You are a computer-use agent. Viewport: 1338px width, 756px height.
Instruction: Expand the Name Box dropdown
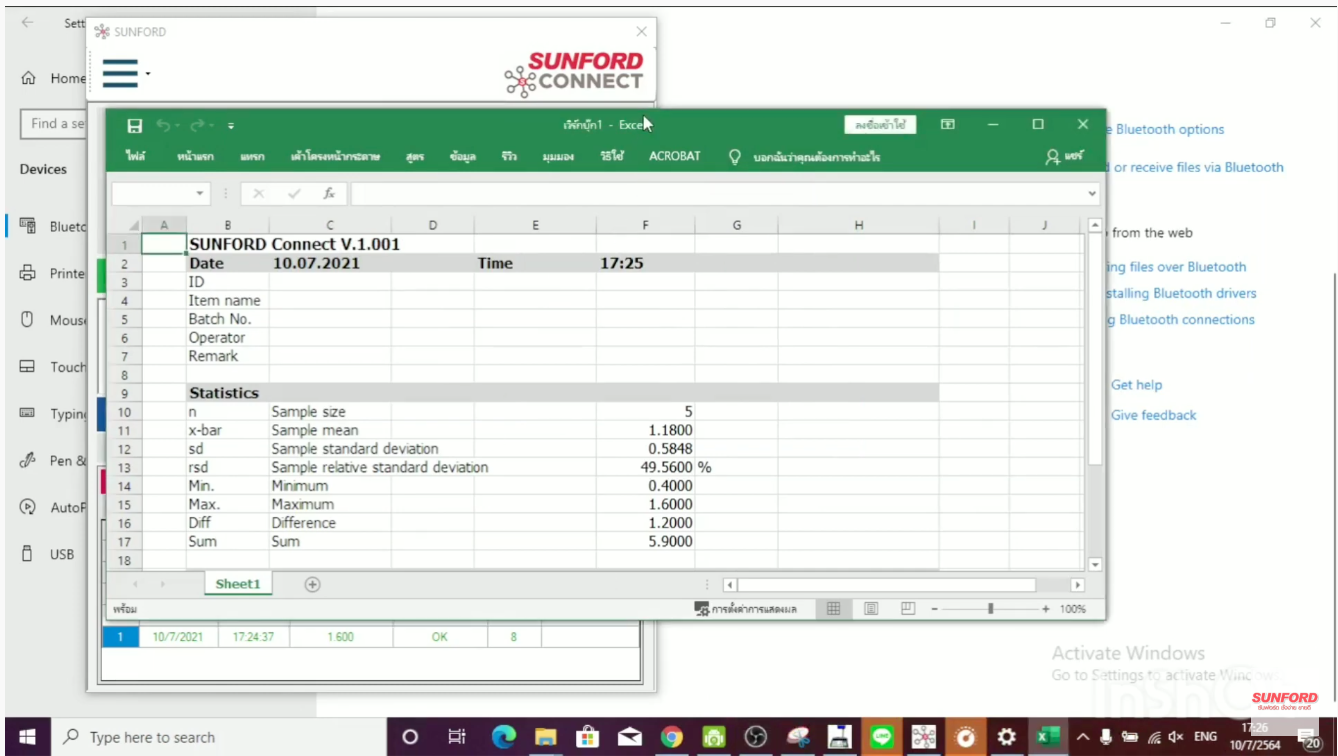point(200,194)
